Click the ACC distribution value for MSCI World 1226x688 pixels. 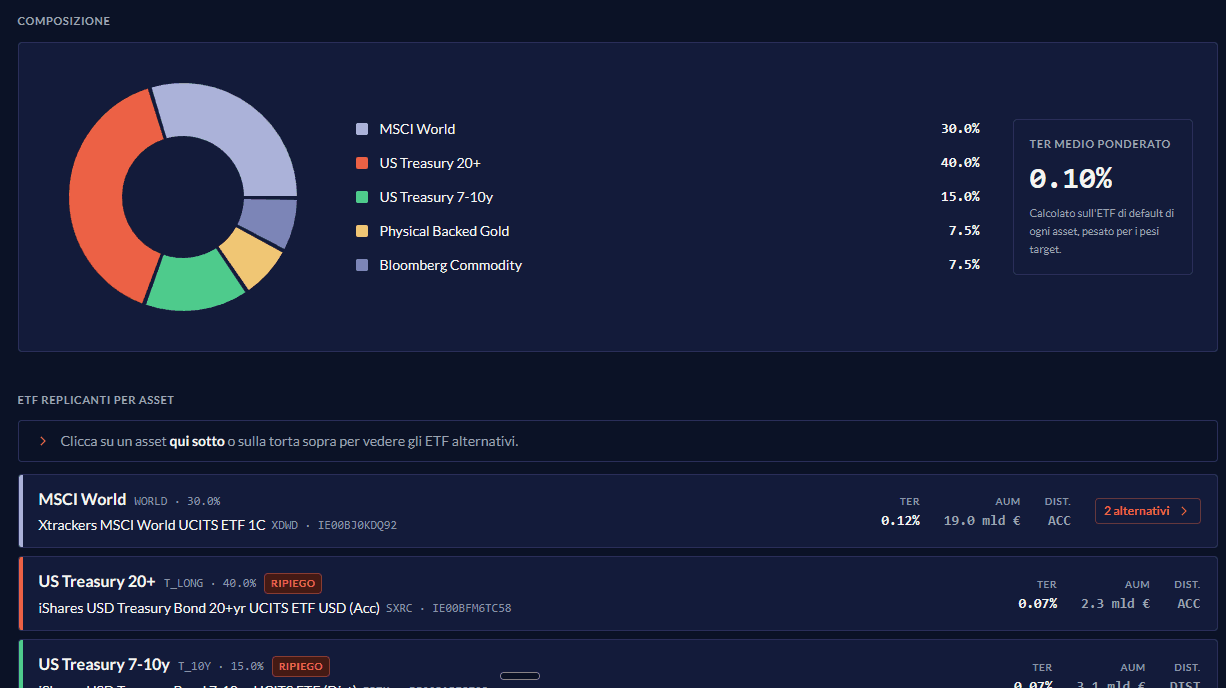tap(1059, 520)
